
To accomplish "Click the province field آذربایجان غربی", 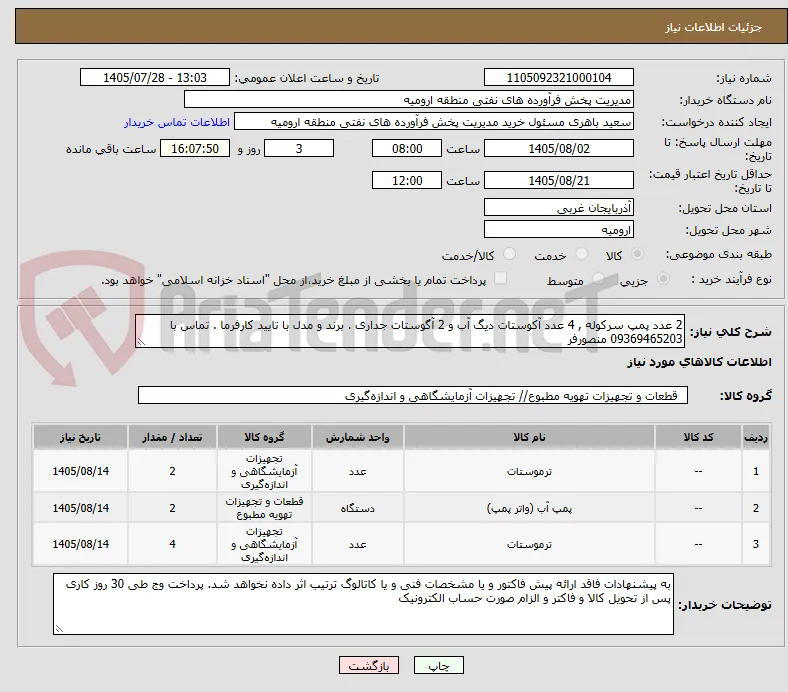I will click(x=558, y=207).
